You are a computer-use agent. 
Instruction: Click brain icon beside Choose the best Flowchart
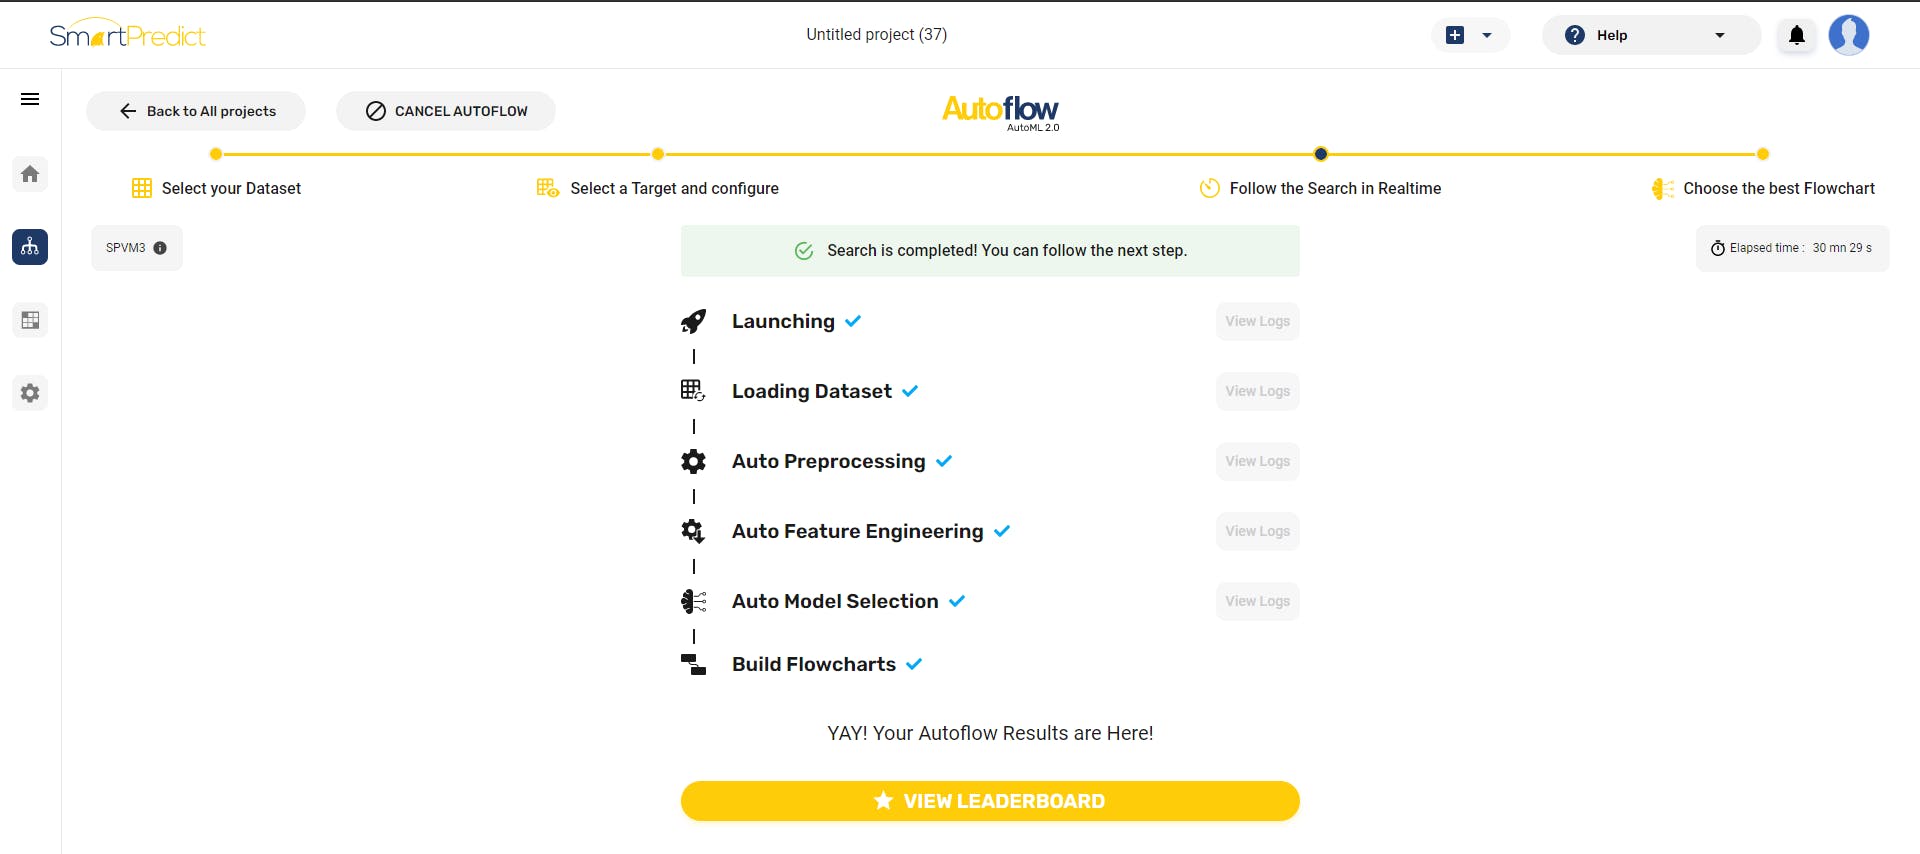pos(1662,188)
